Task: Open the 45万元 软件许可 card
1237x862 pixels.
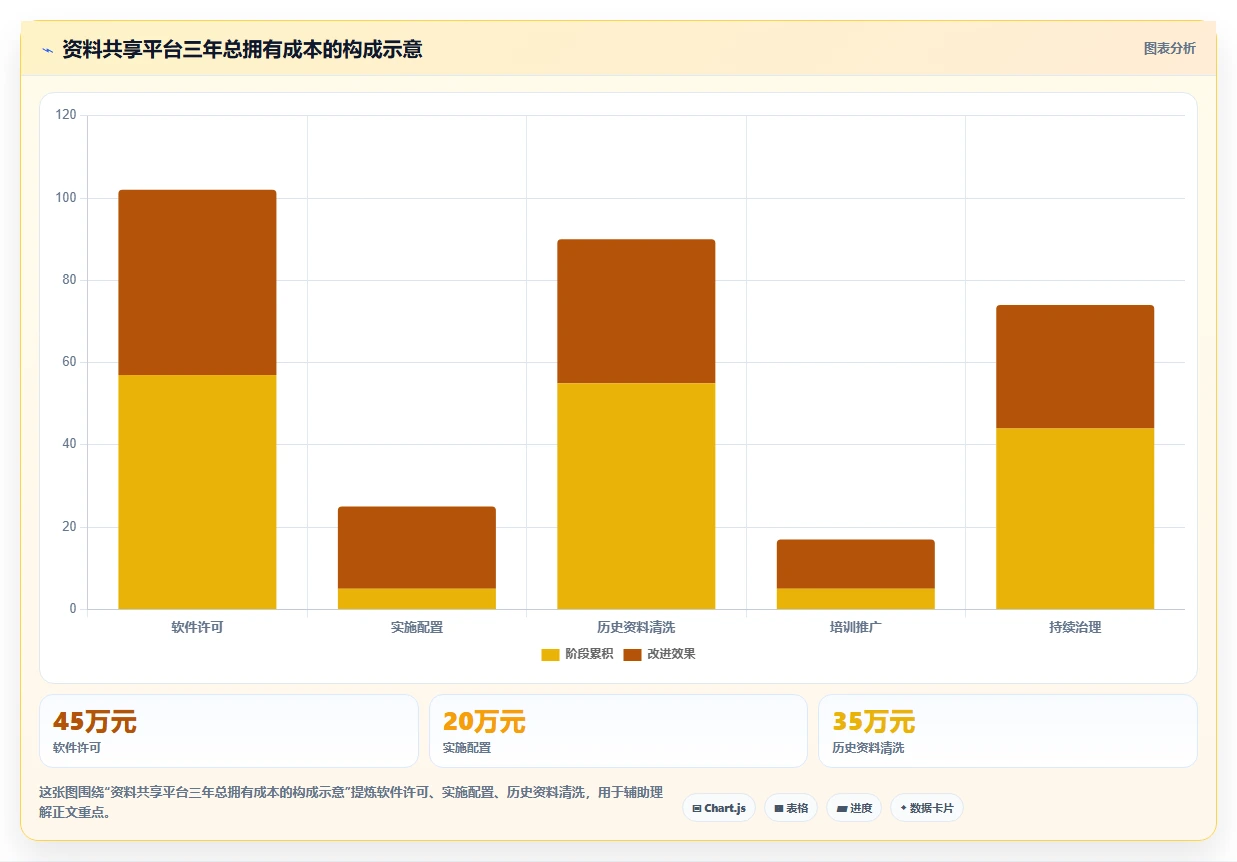Action: (229, 731)
